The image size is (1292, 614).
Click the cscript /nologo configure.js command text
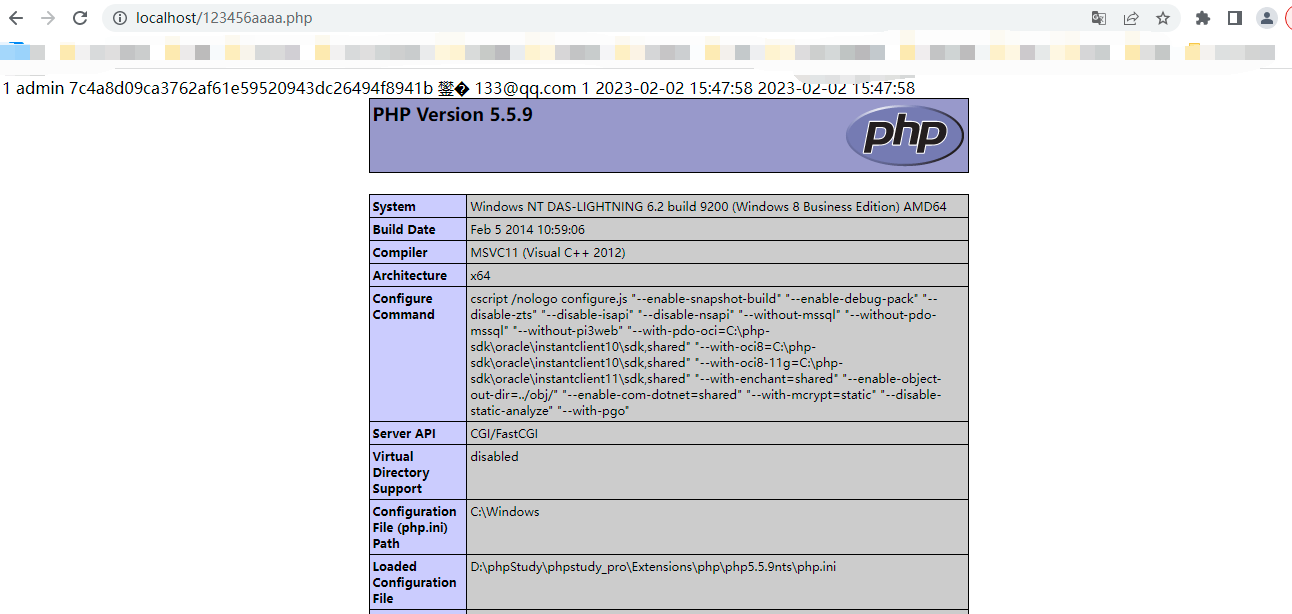[706, 354]
